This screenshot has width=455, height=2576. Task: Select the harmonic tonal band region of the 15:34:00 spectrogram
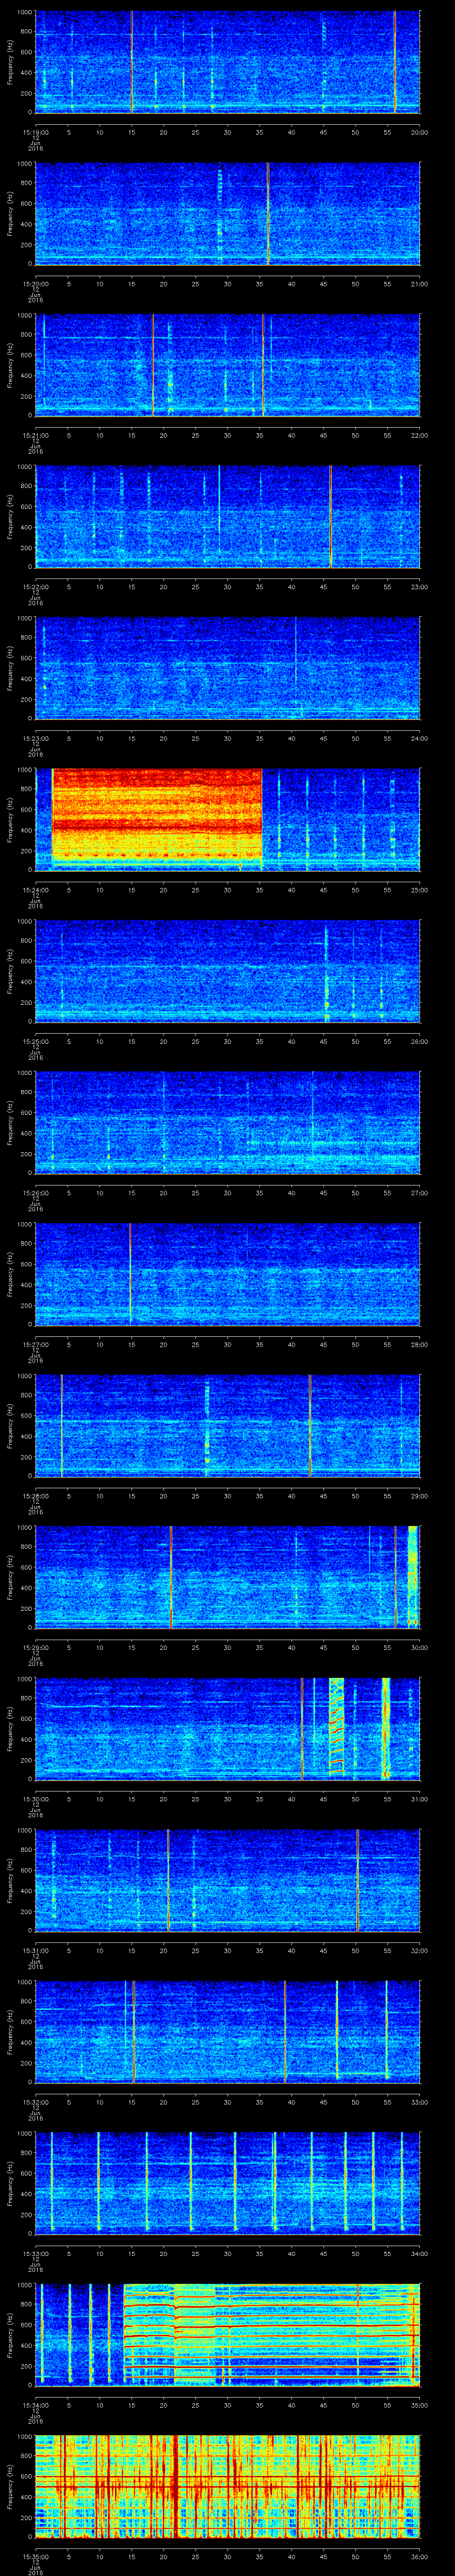[x=271, y=2334]
